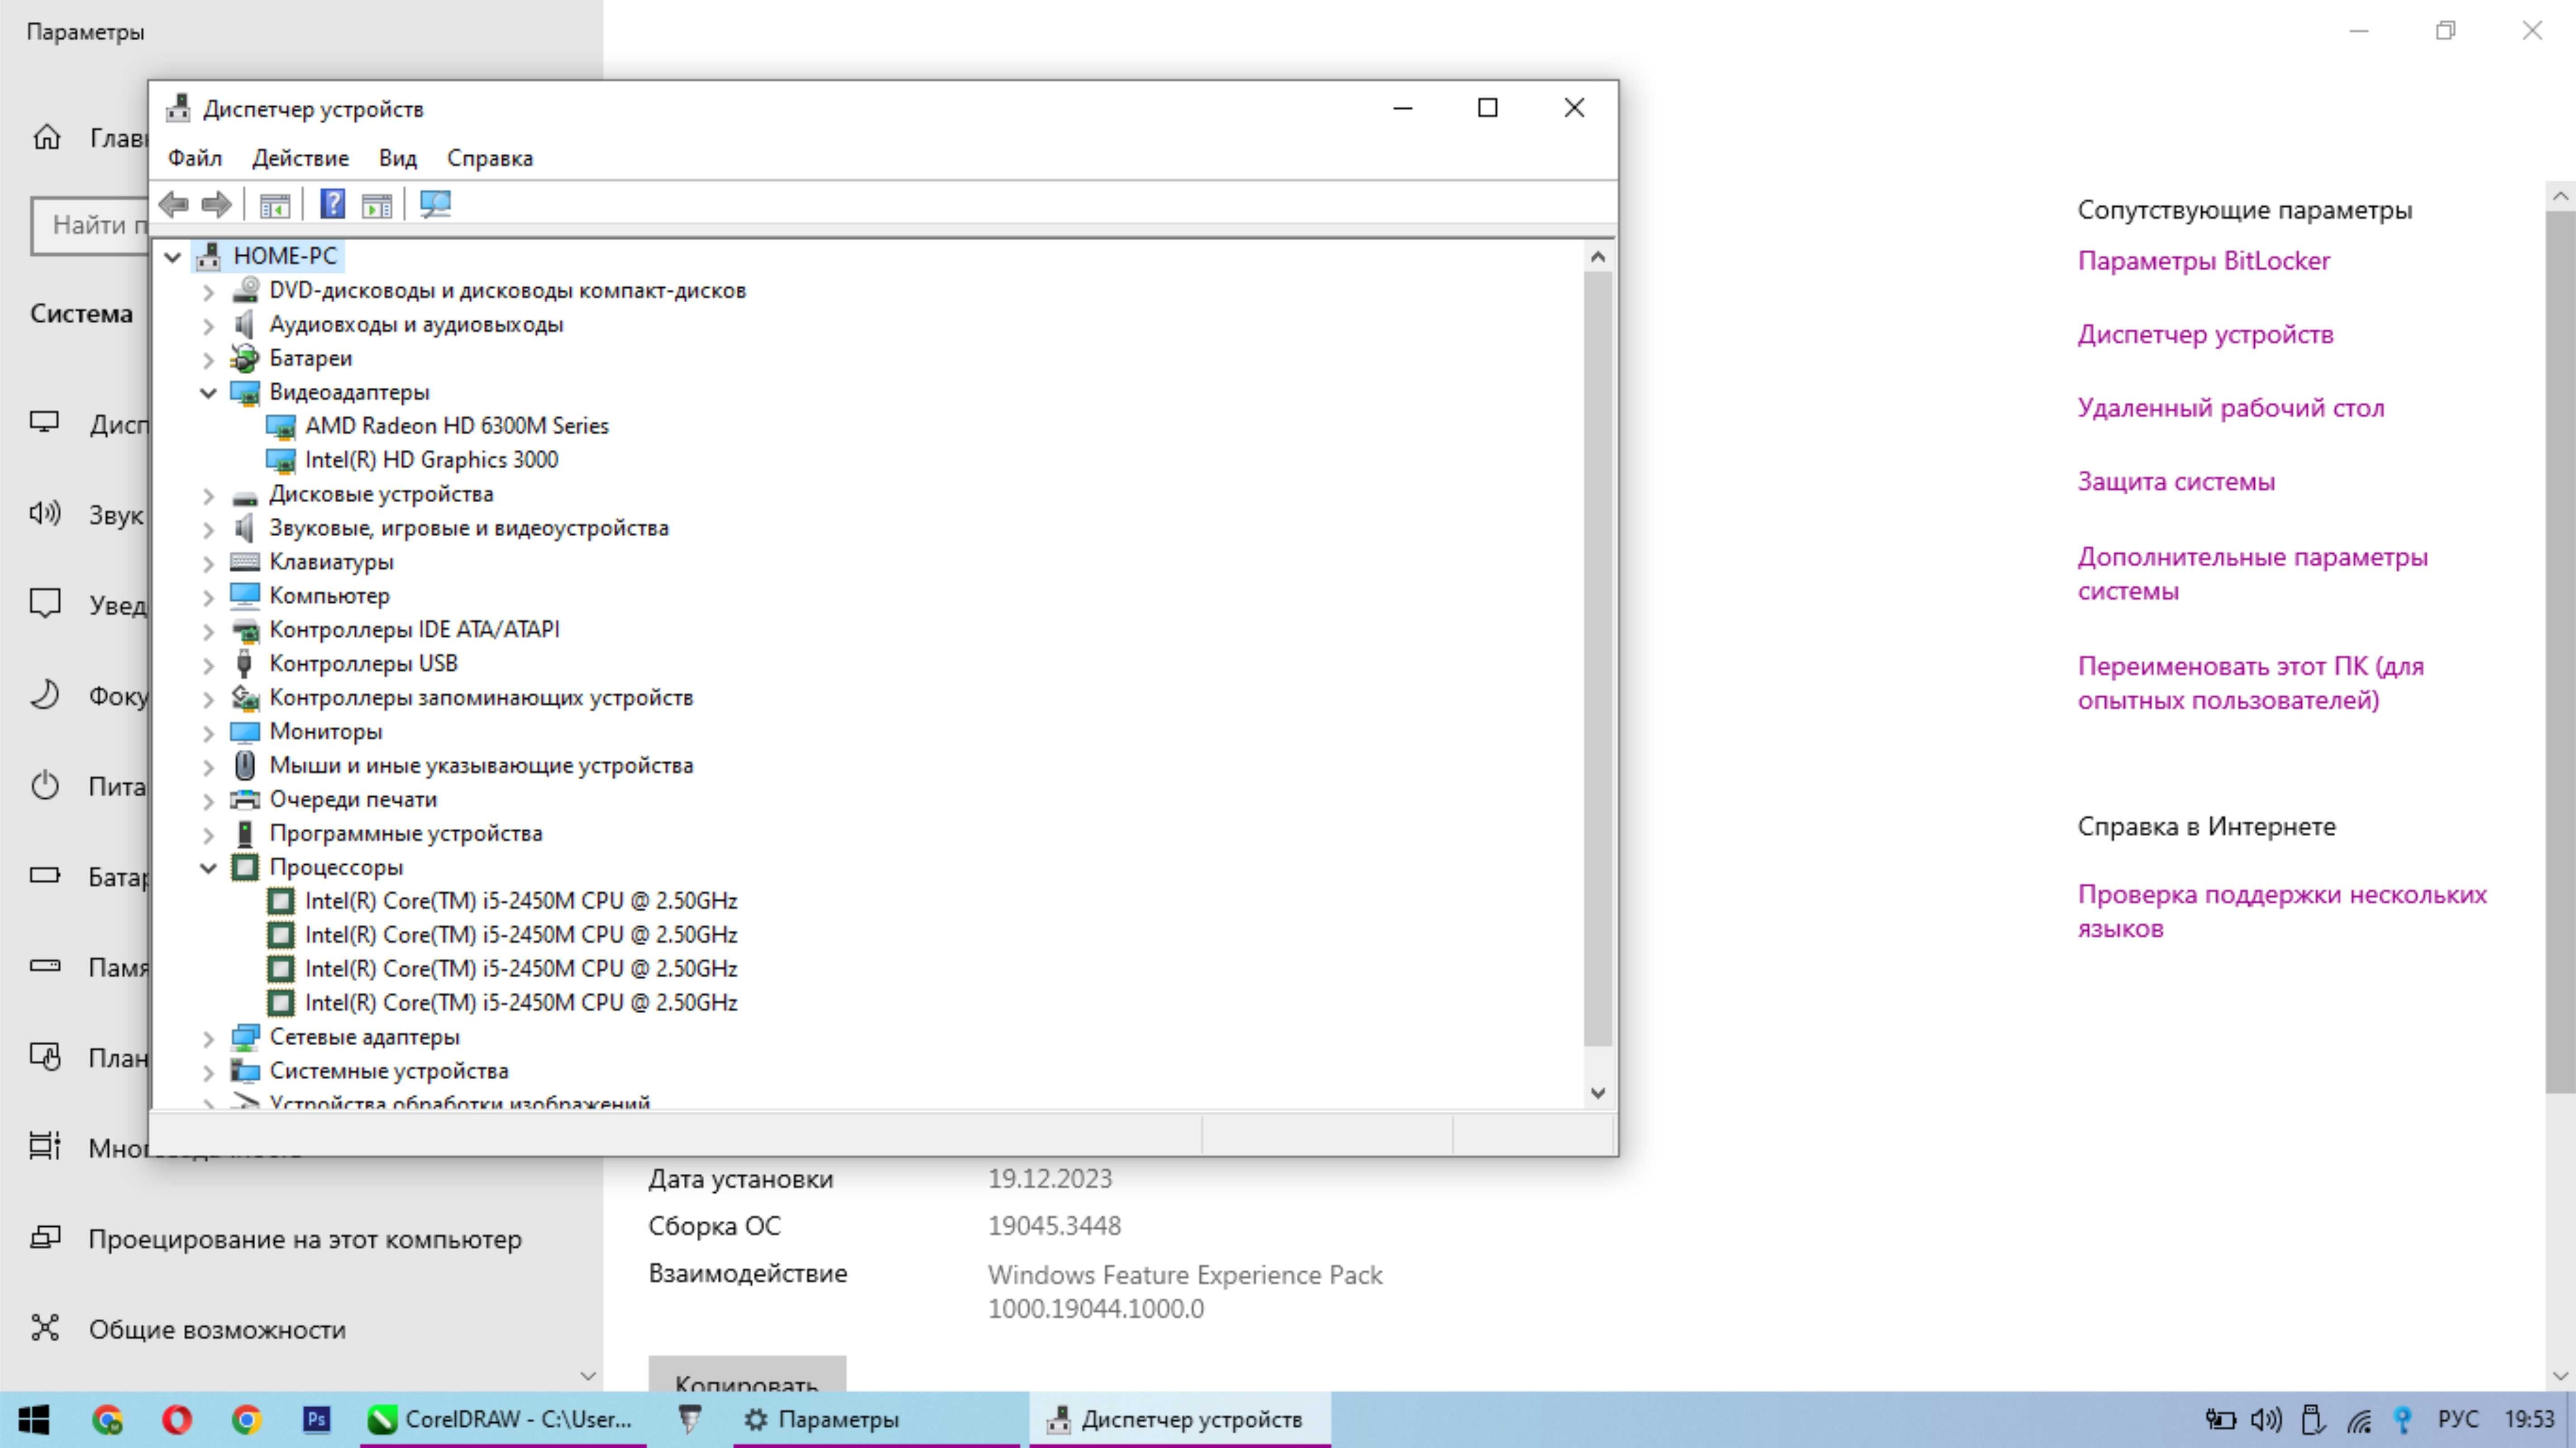
Task: Click the Звуковые, игровые и видеоустройства icon
Action: pyautogui.click(x=245, y=528)
